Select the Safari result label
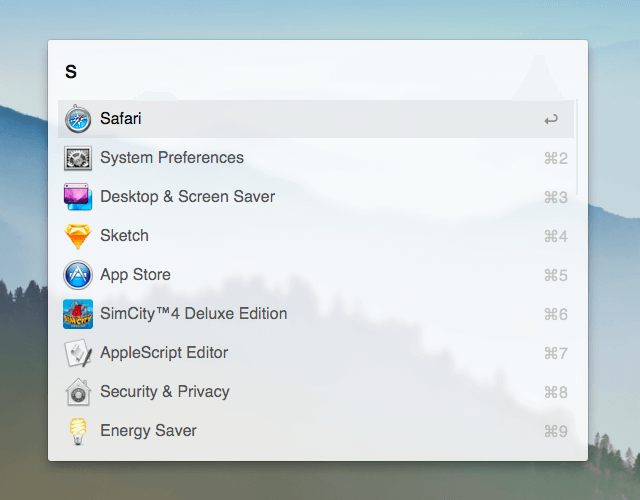 [x=121, y=119]
